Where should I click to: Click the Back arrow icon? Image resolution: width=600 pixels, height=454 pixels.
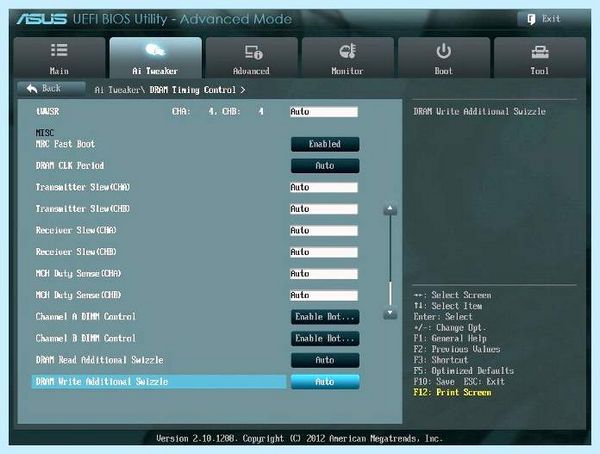[32, 89]
